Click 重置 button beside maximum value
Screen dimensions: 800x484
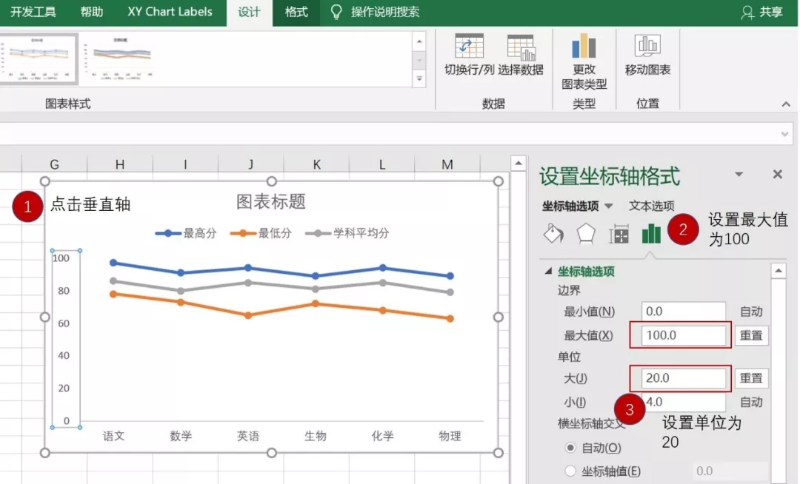point(752,336)
